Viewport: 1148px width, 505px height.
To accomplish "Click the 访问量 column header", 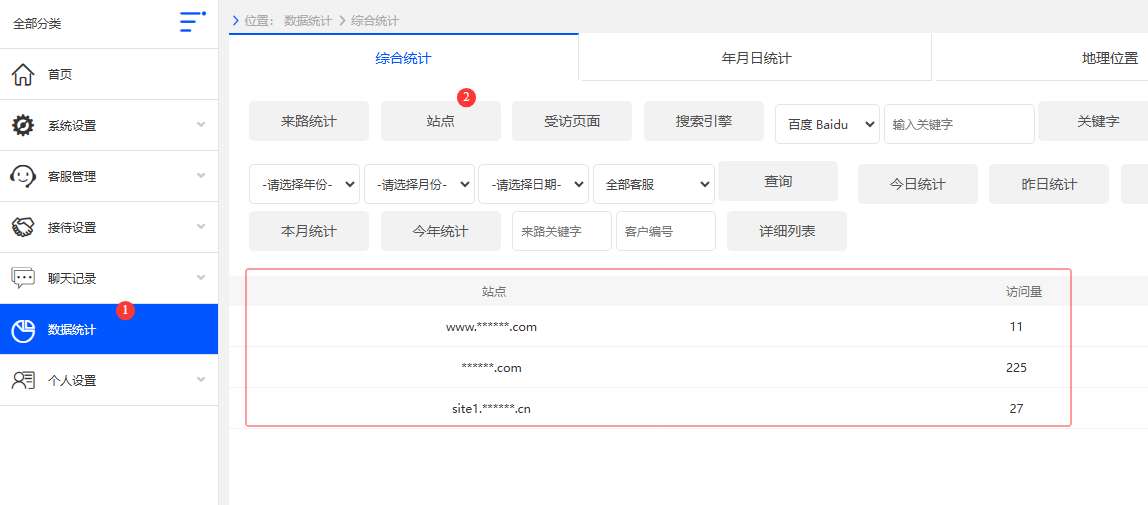I will pyautogui.click(x=1024, y=291).
